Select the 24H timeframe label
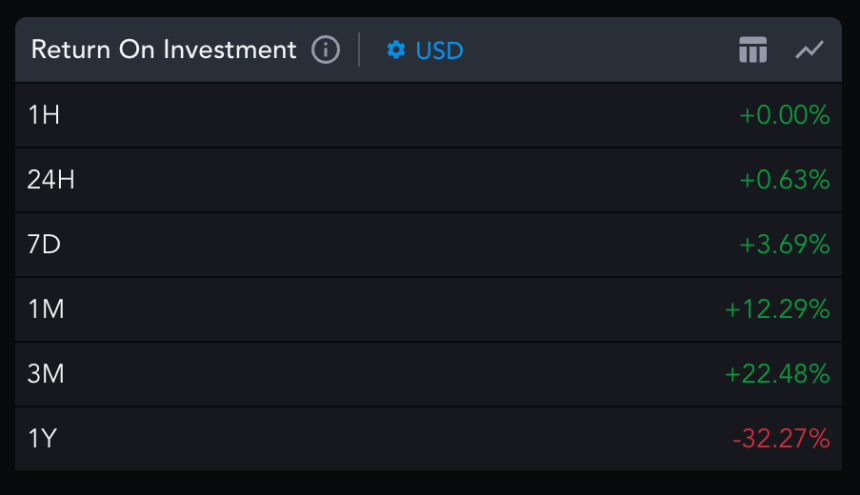The width and height of the screenshot is (860, 495). (x=51, y=180)
